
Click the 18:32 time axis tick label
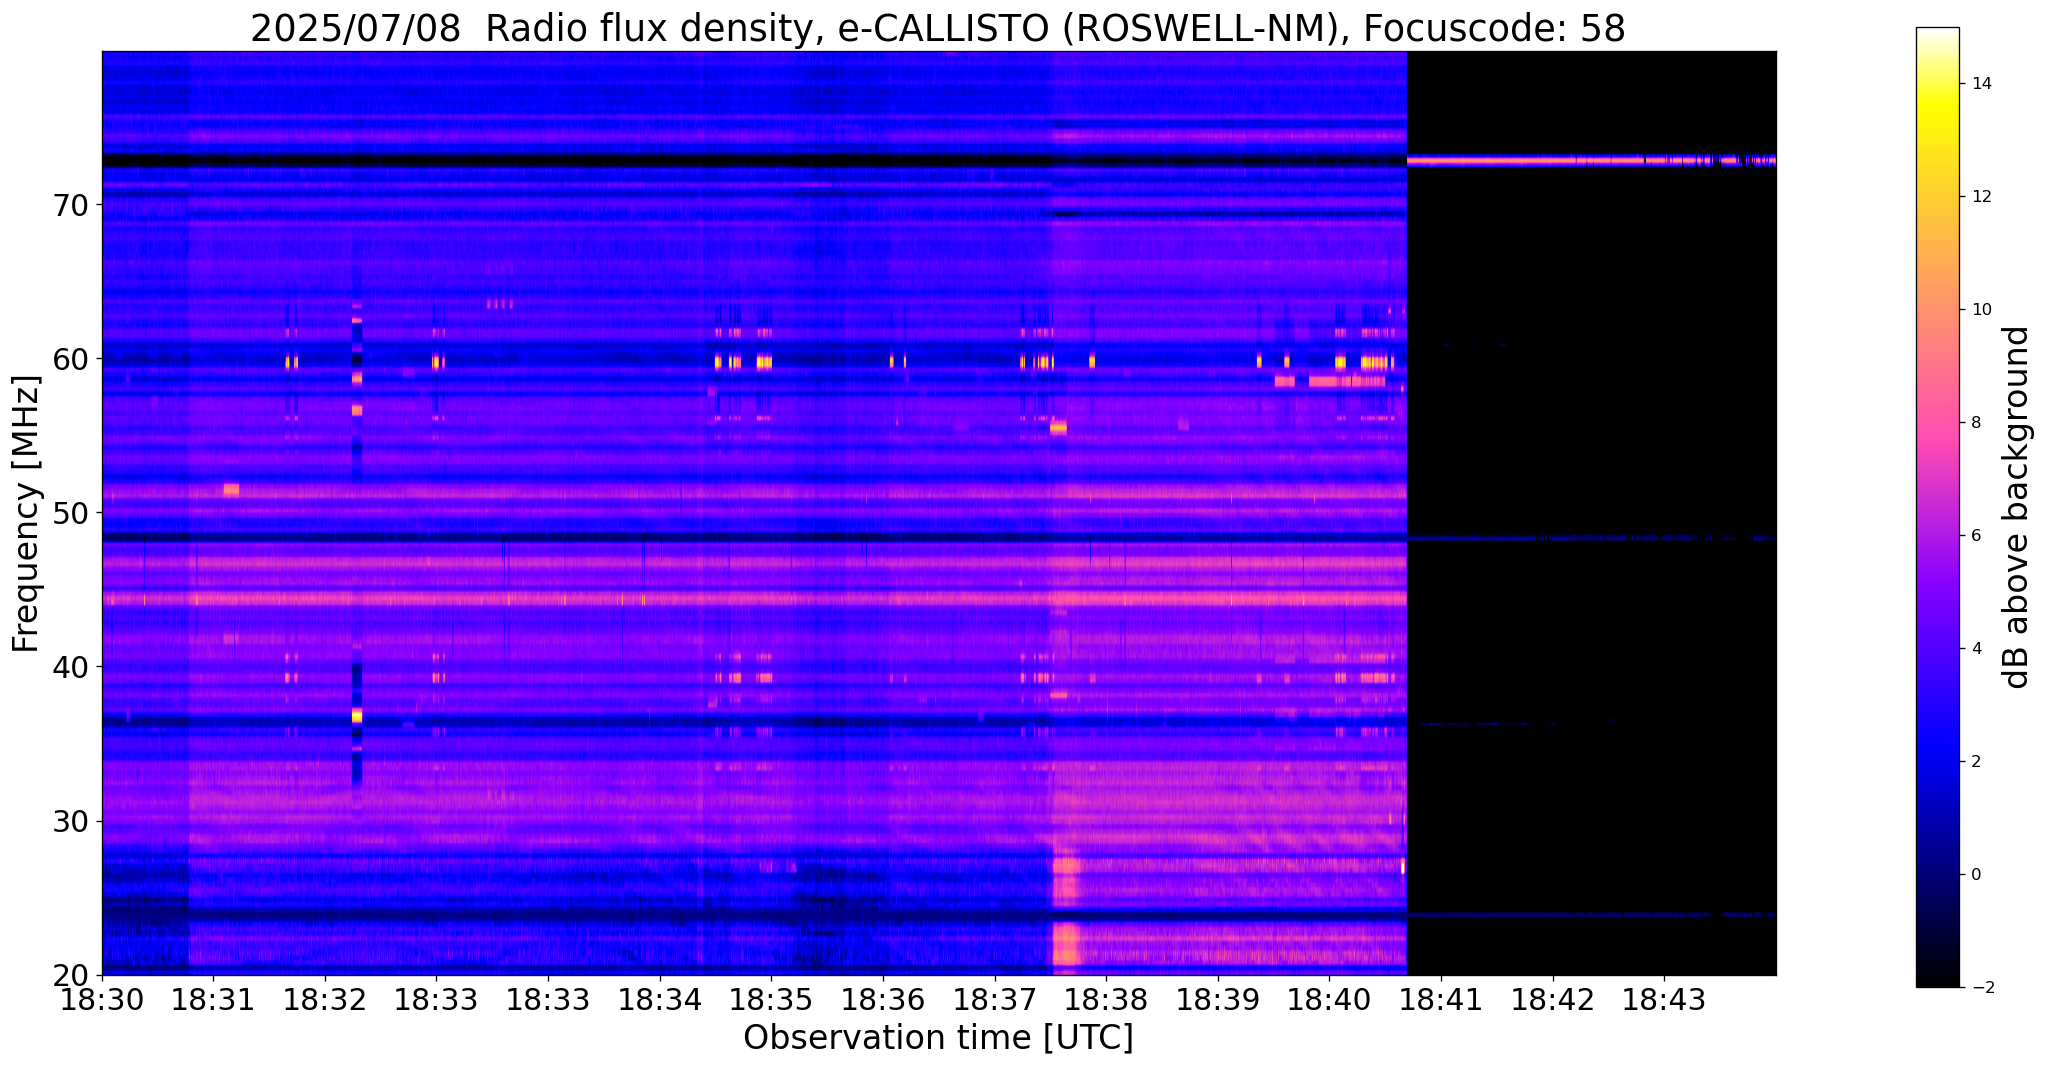click(x=324, y=999)
